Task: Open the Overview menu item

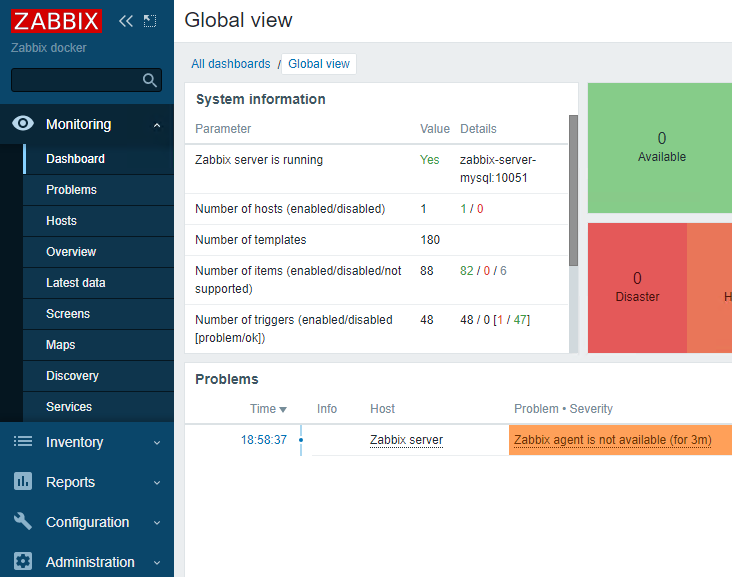Action: point(98,252)
